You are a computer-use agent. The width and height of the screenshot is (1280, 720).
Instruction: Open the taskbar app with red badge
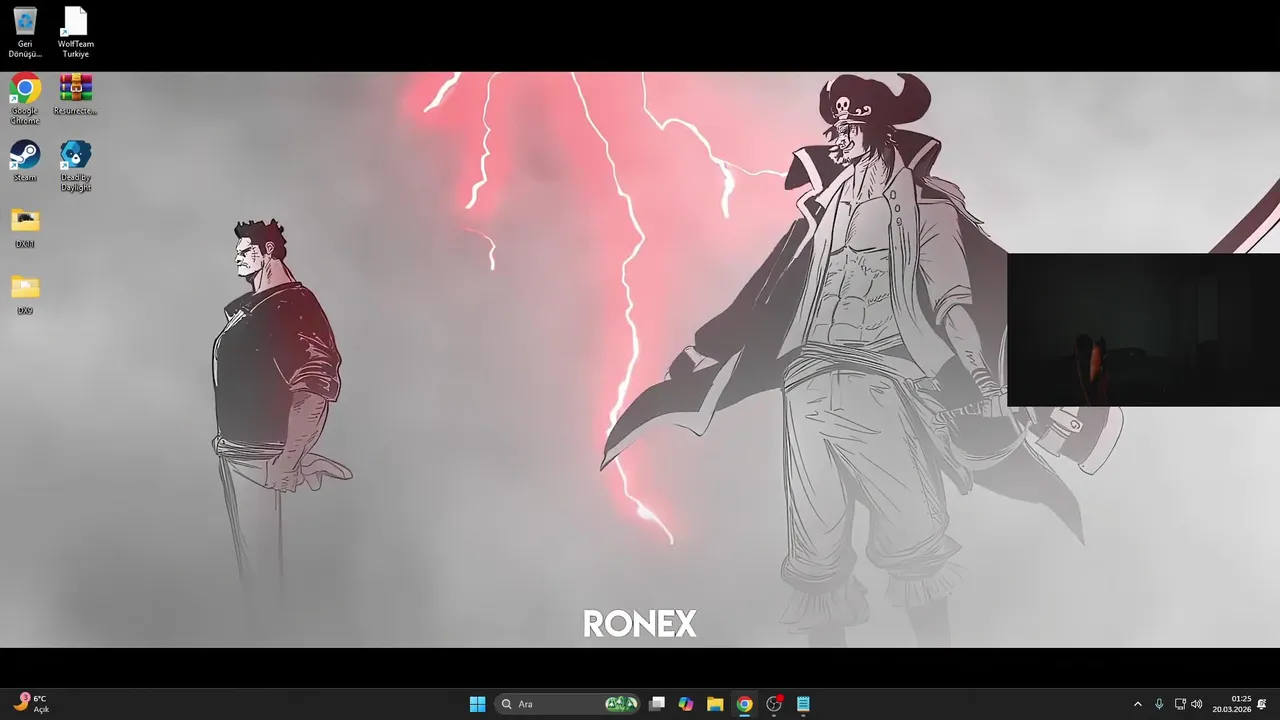(774, 704)
